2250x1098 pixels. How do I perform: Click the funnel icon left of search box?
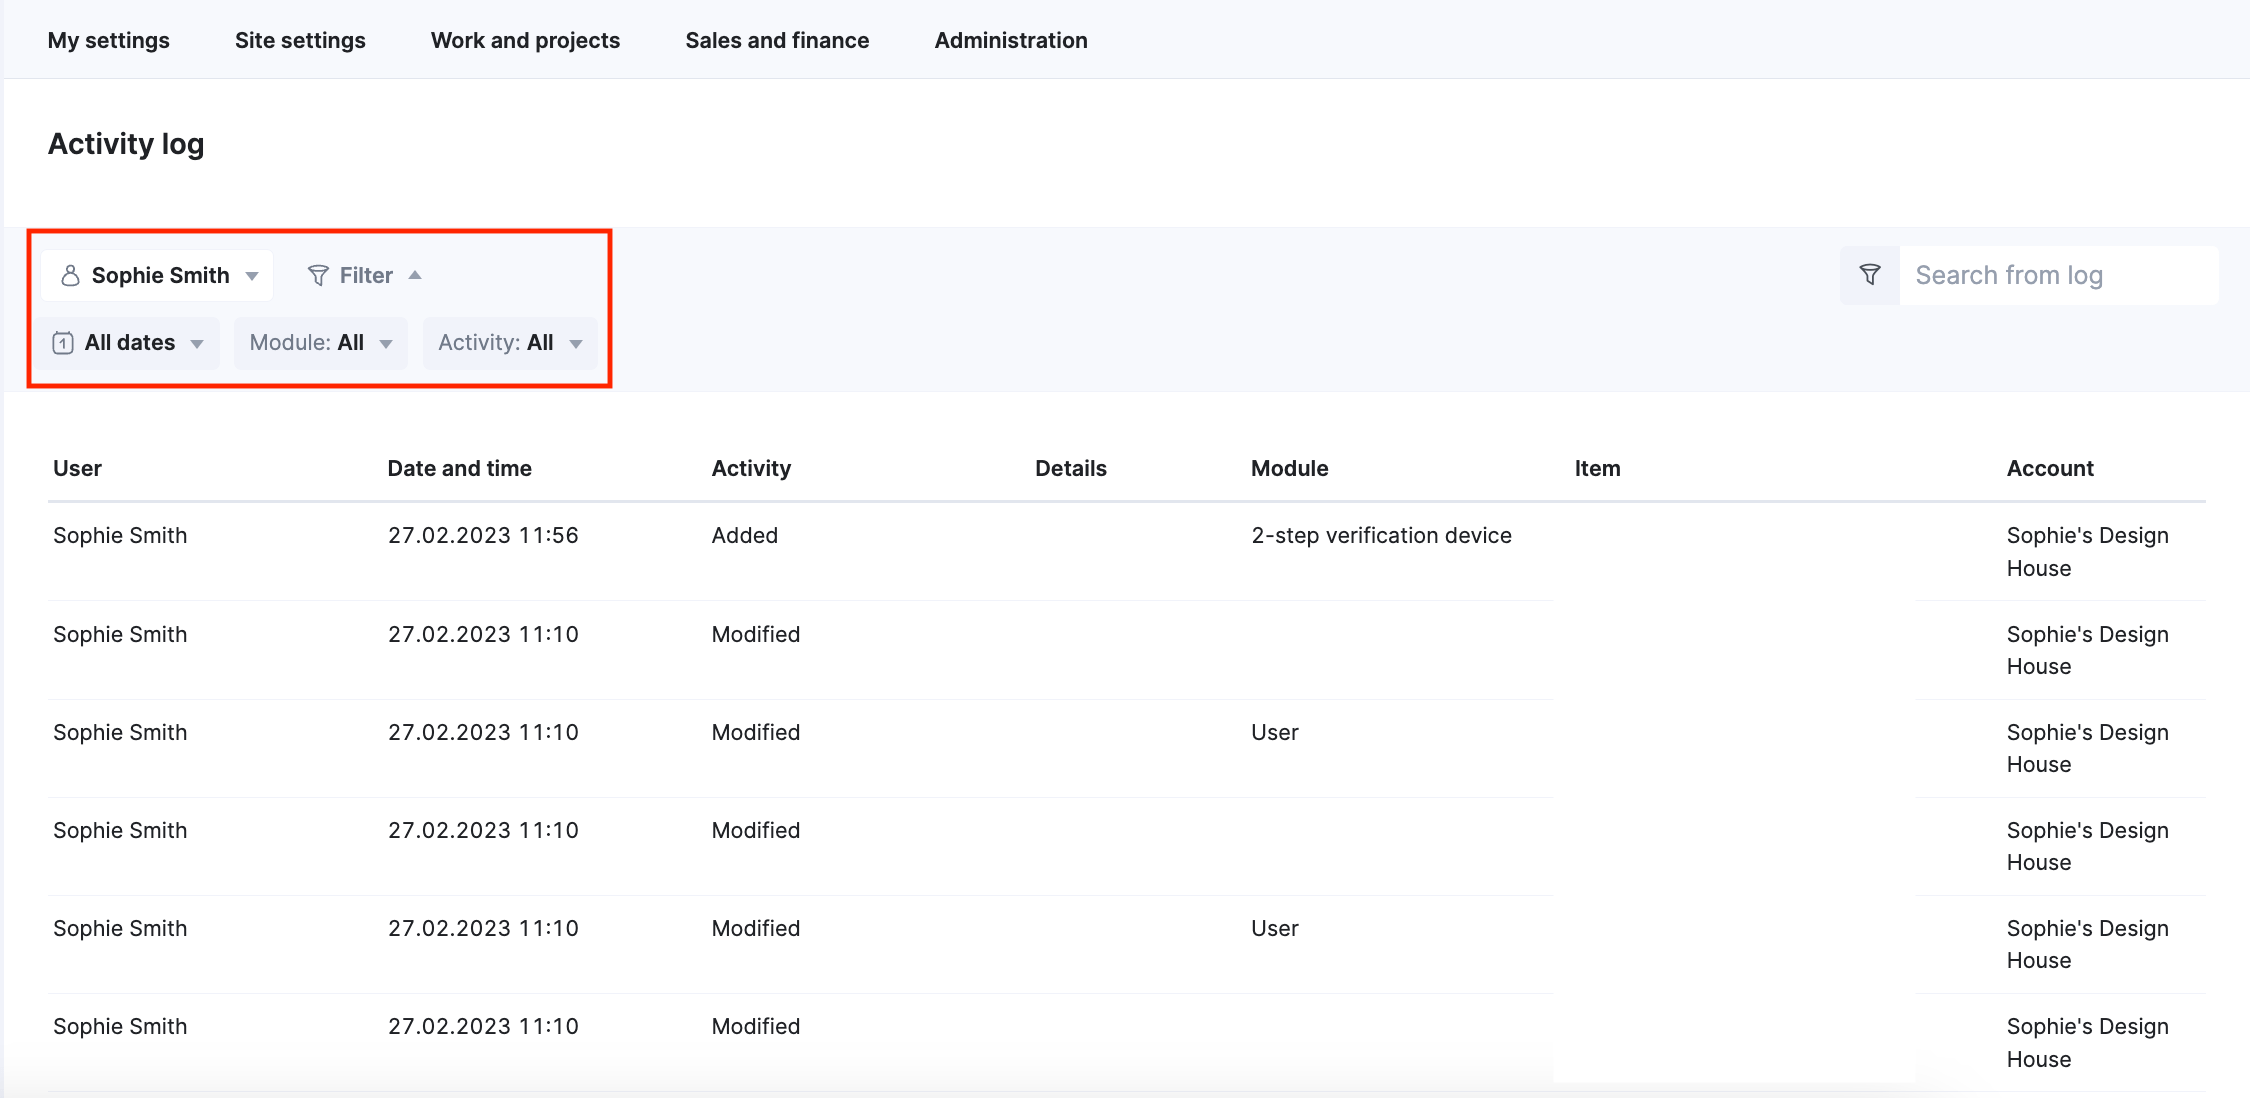coord(1869,275)
